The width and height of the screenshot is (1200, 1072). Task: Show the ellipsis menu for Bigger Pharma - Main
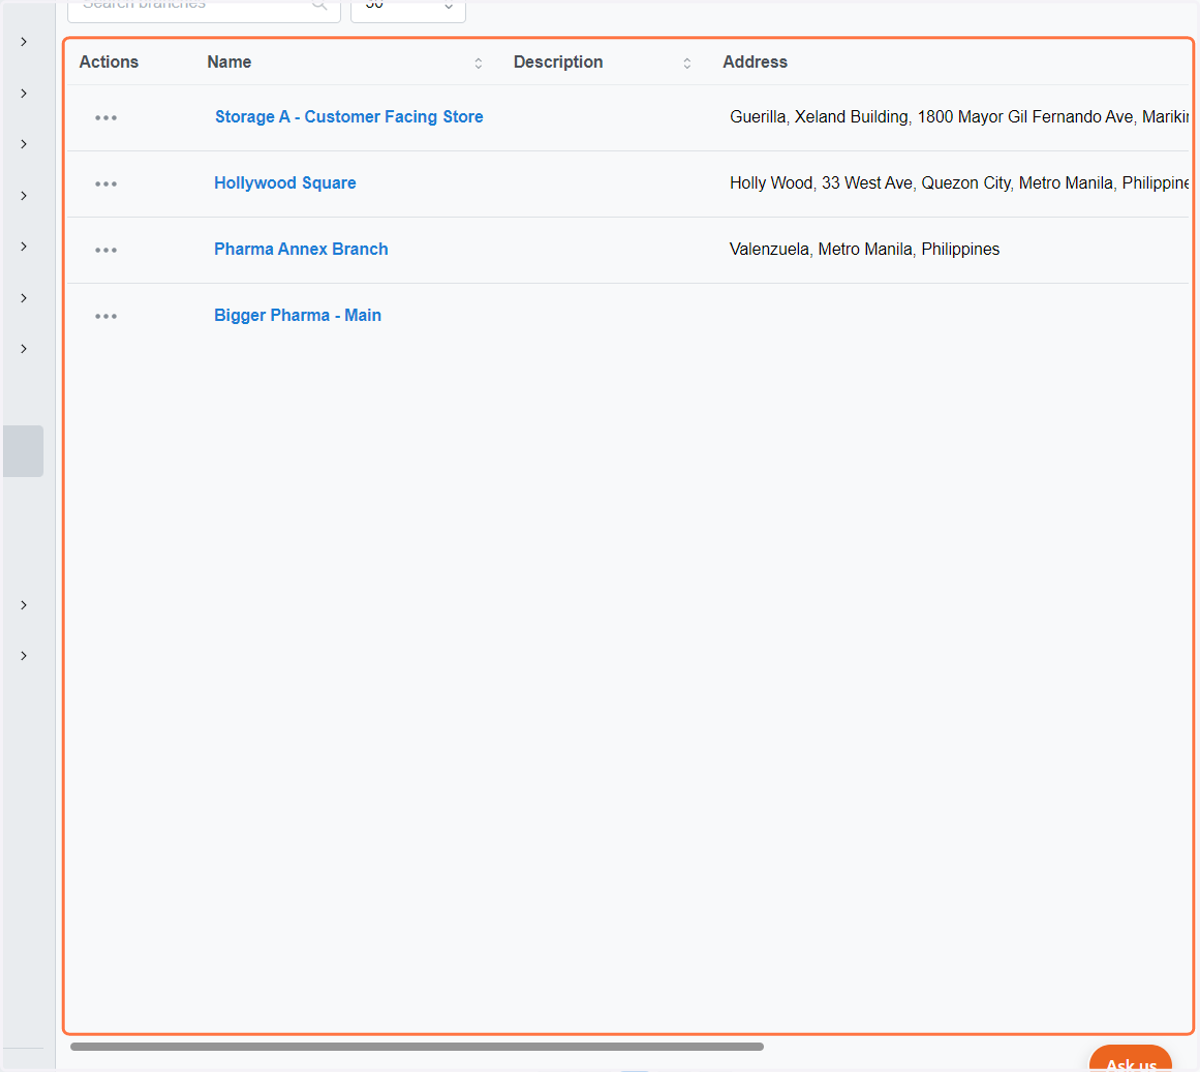(106, 316)
